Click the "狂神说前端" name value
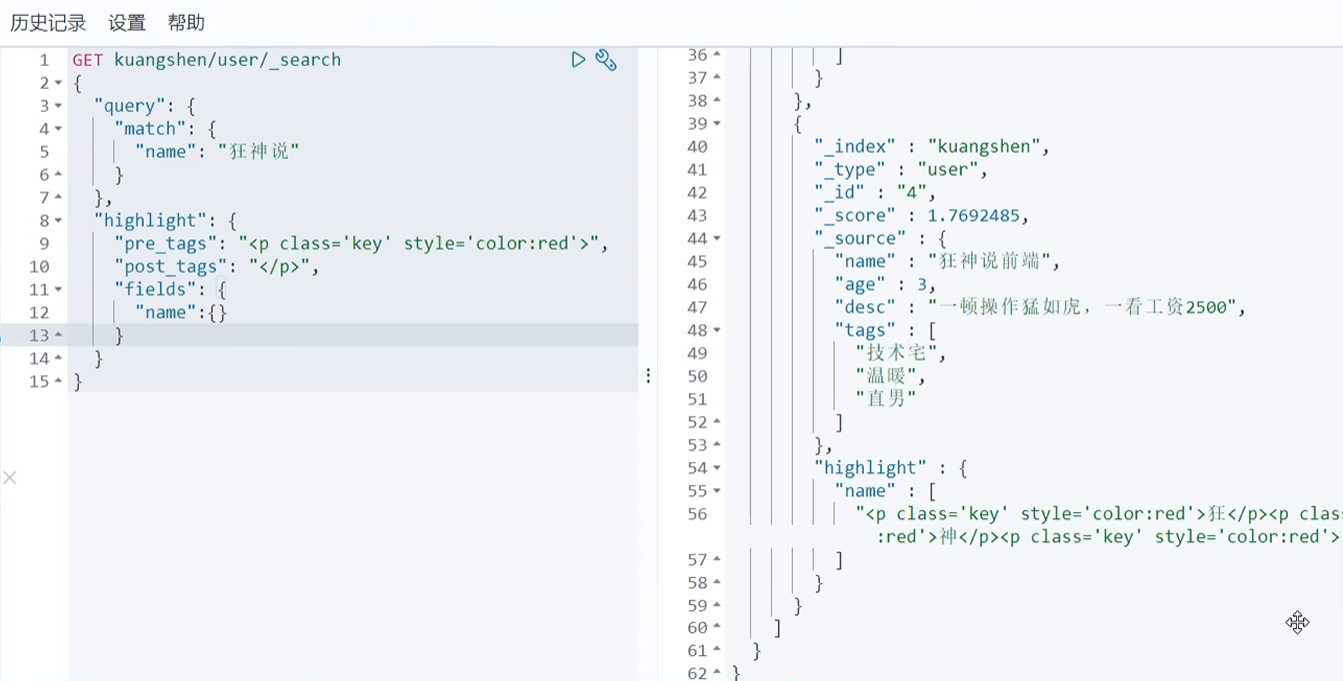 (x=993, y=262)
